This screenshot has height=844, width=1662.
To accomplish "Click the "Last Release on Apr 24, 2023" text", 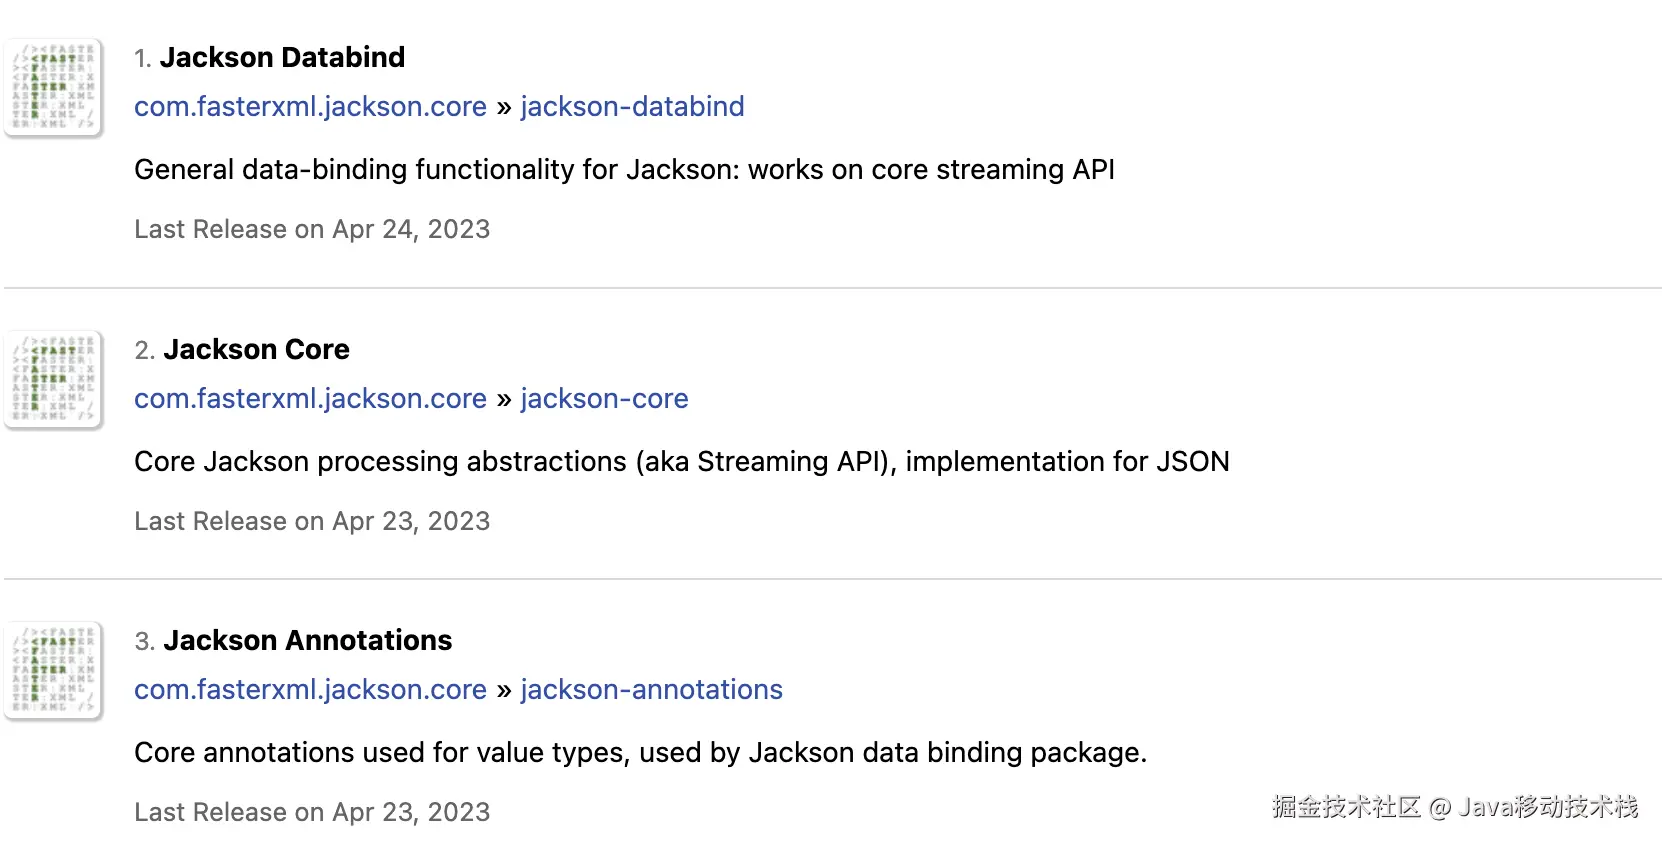I will point(312,230).
